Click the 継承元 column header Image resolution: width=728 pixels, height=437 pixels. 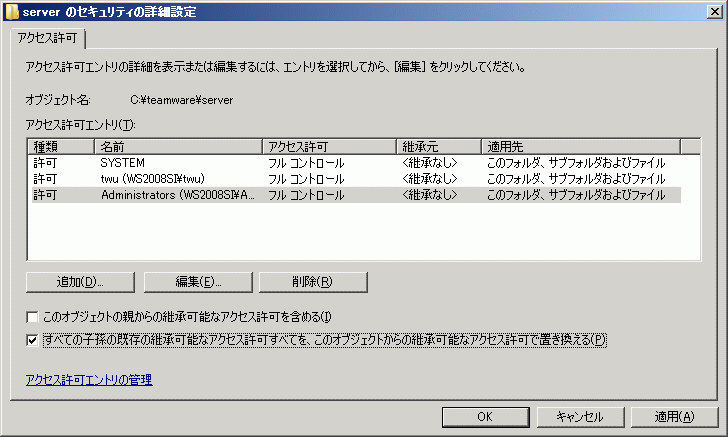[439, 147]
